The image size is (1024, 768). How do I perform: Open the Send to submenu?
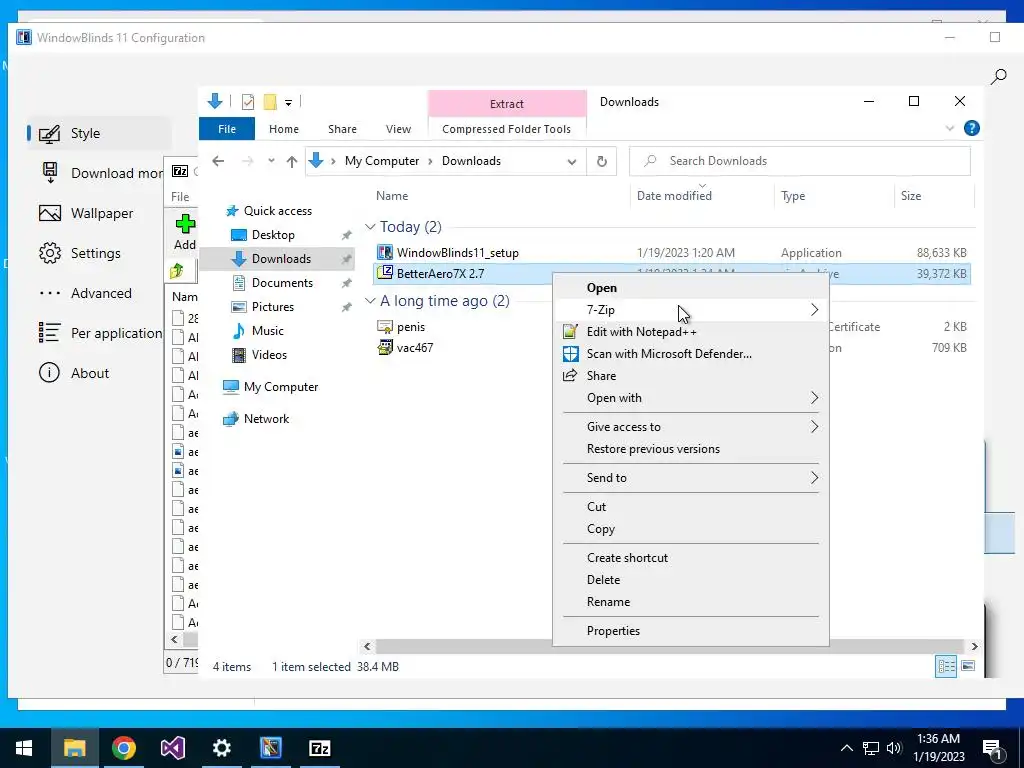691,477
